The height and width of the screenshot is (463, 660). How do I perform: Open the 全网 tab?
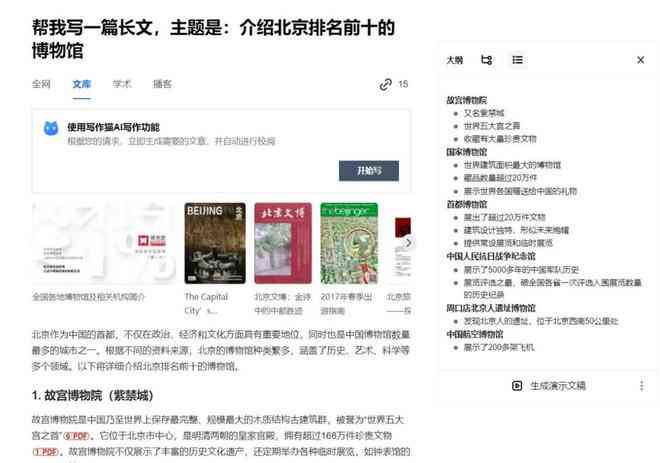click(41, 84)
